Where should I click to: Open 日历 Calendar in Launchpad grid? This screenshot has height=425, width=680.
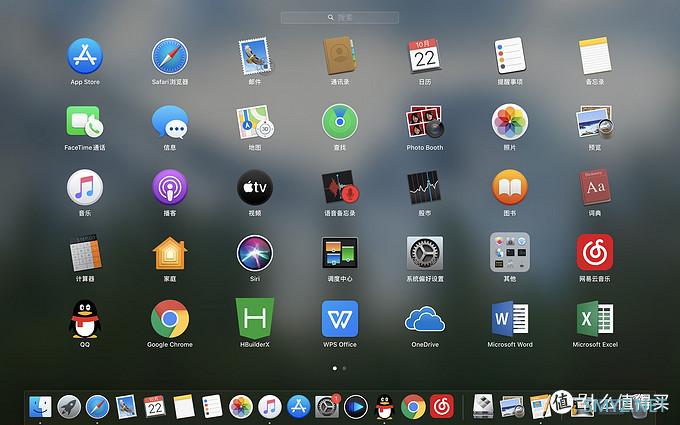pos(425,56)
